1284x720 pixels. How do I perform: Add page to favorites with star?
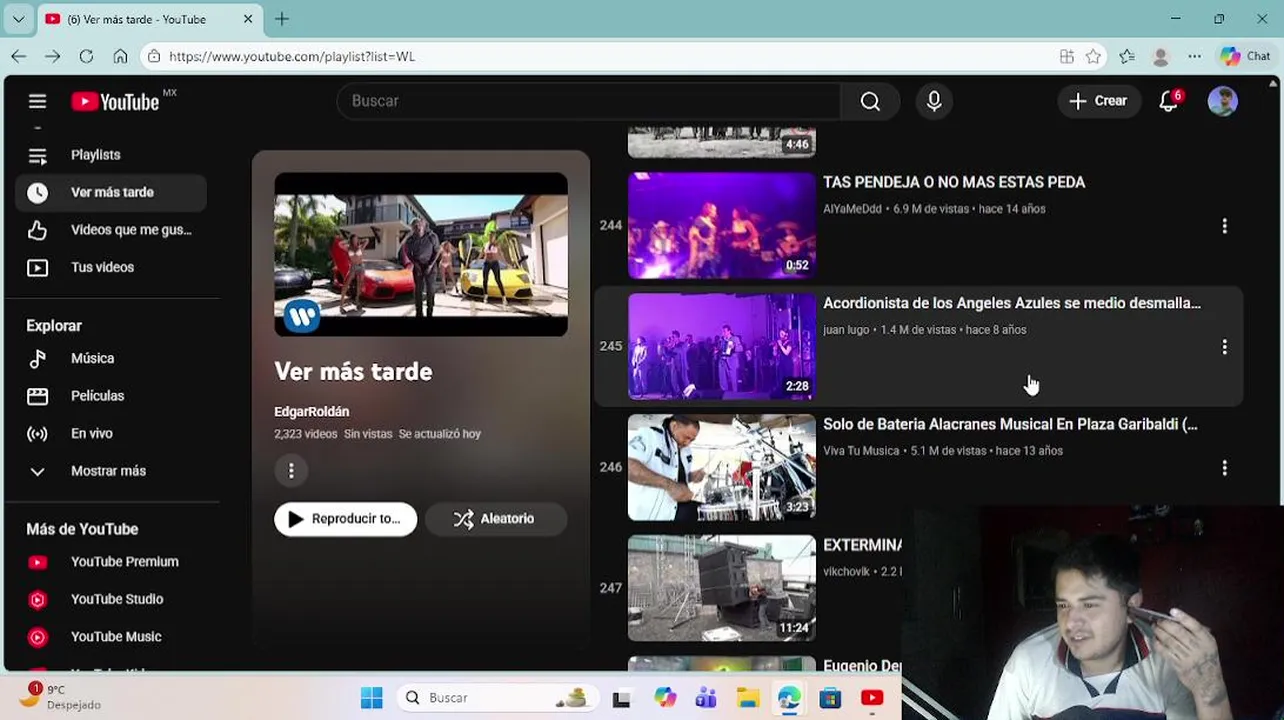(x=1093, y=57)
